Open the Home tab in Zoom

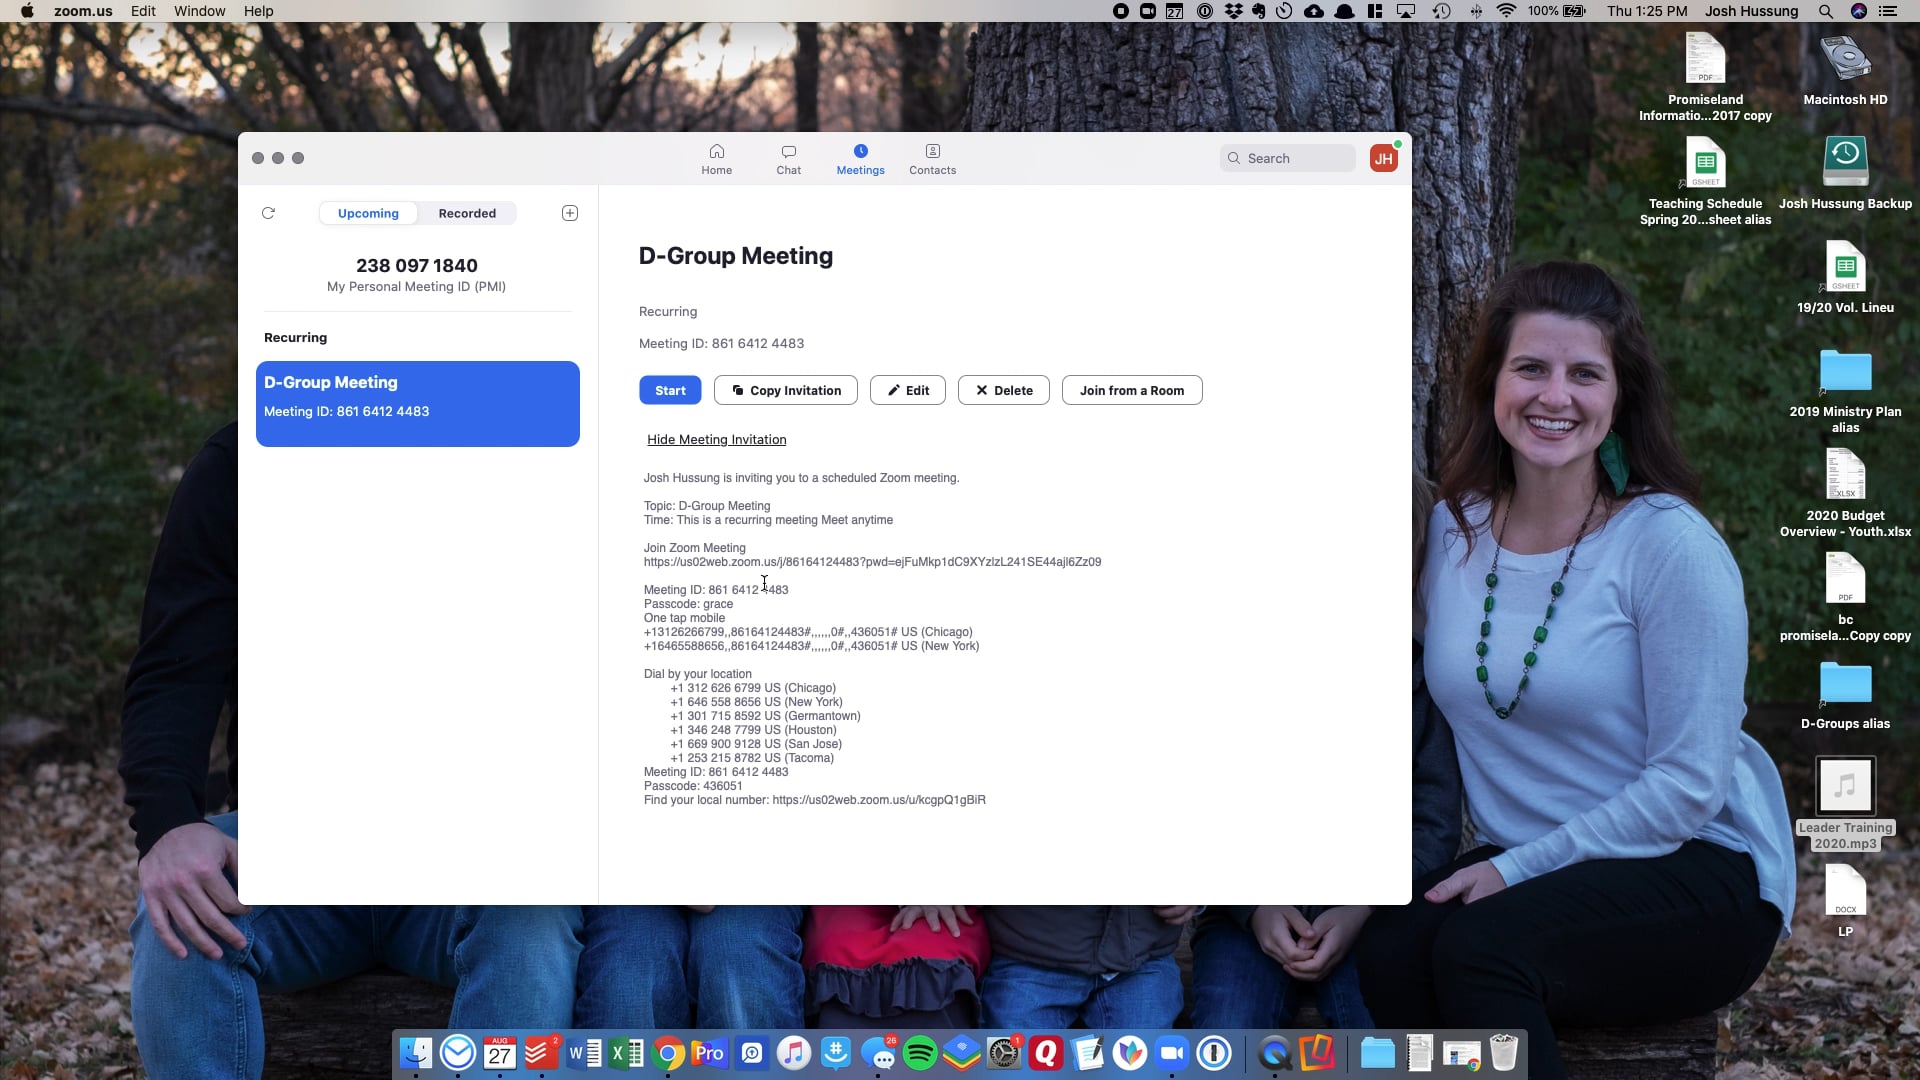click(716, 159)
